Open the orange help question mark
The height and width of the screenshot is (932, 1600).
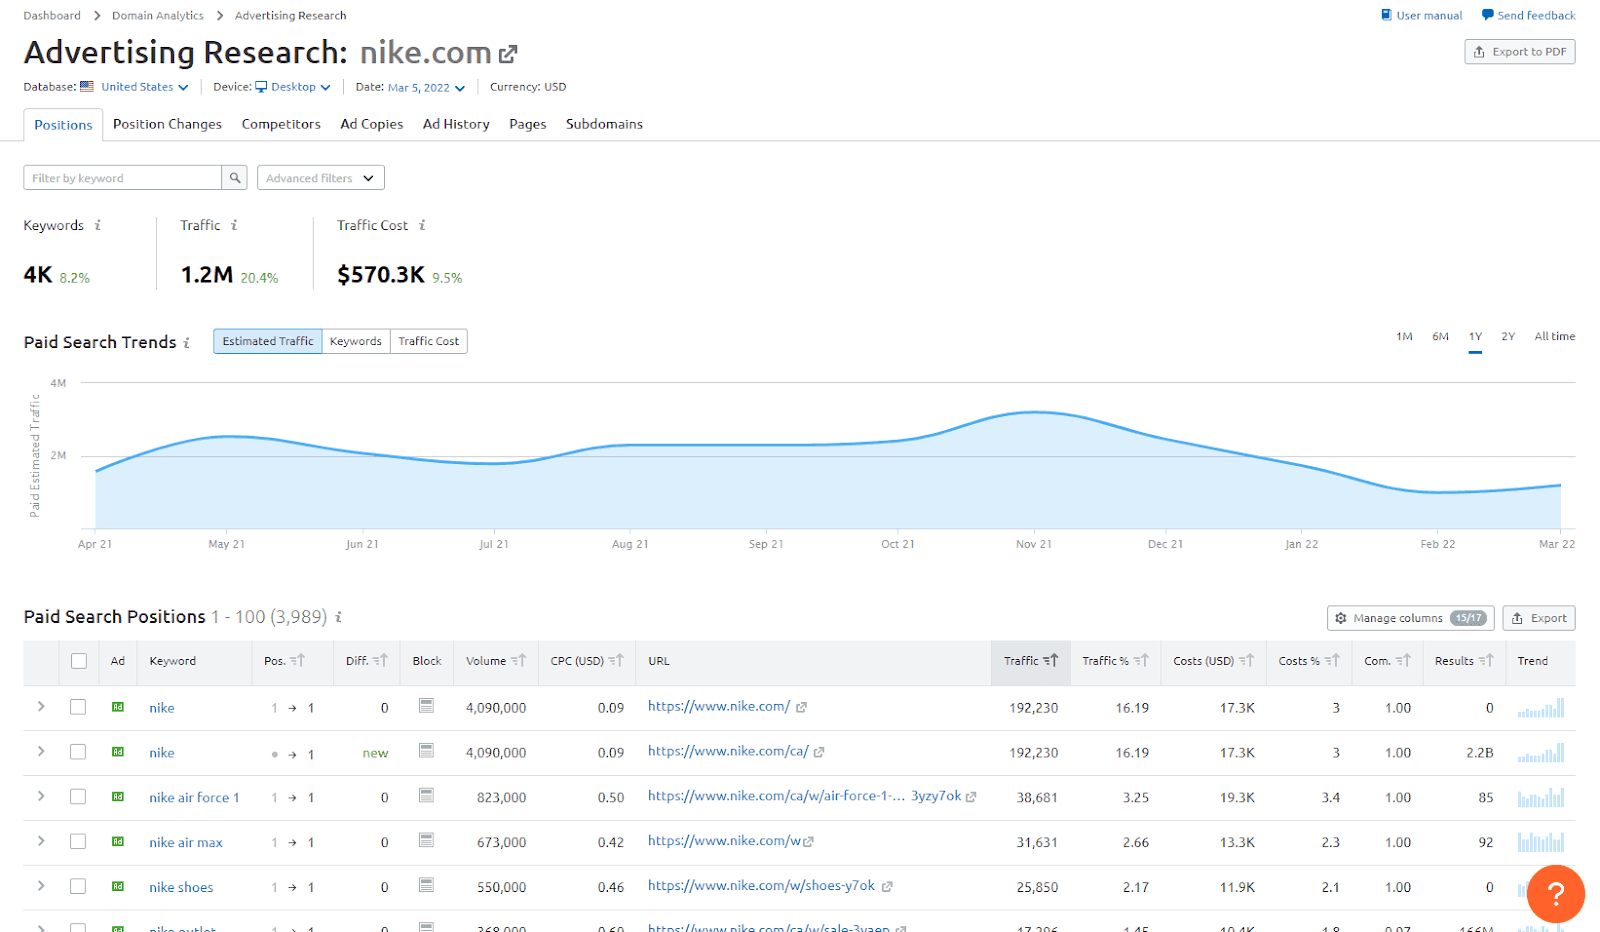coord(1555,894)
